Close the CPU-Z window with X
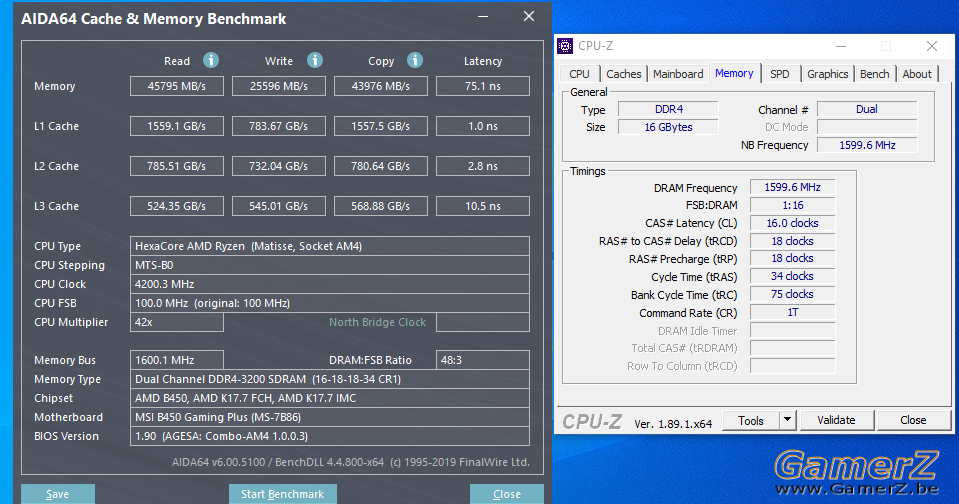The height and width of the screenshot is (504, 959). click(x=931, y=46)
